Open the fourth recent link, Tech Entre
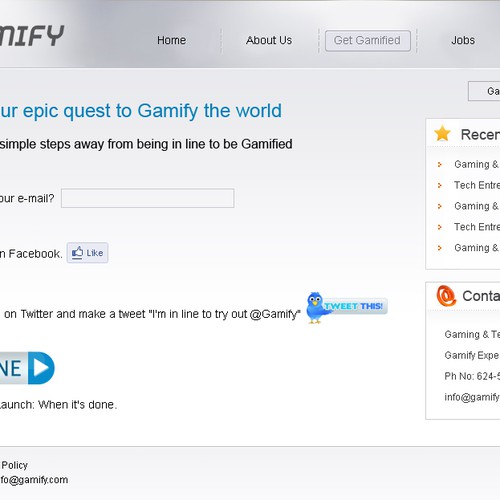This screenshot has height=500, width=500. 477,227
